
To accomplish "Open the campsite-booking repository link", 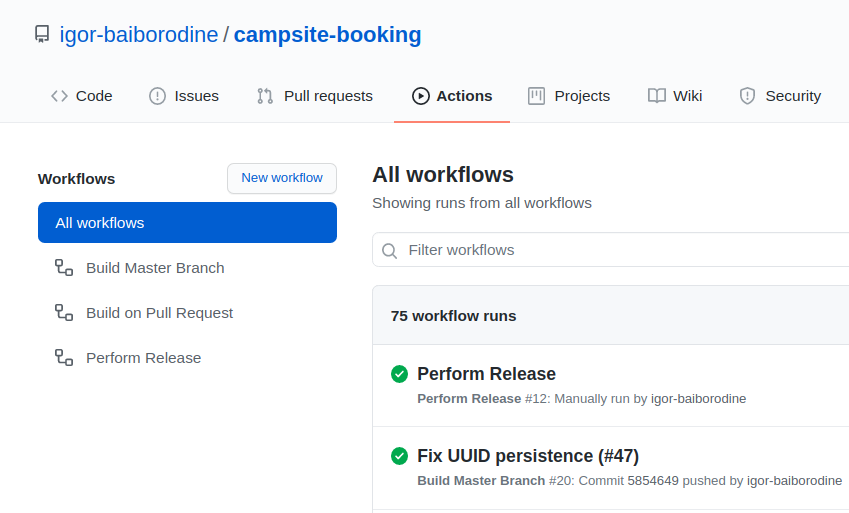I will pos(327,35).
